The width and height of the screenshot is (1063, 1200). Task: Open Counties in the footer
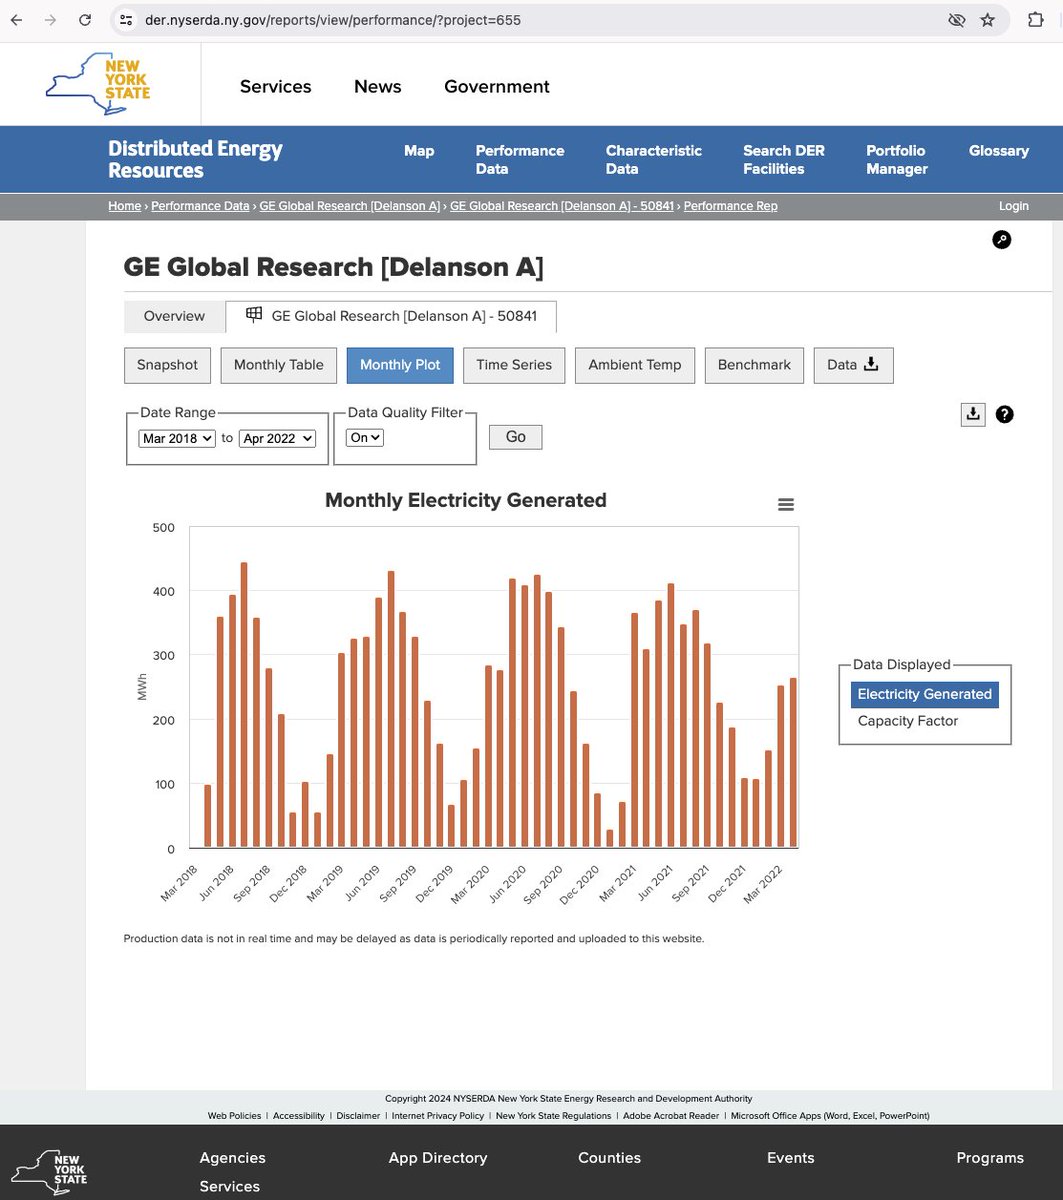click(x=609, y=1158)
